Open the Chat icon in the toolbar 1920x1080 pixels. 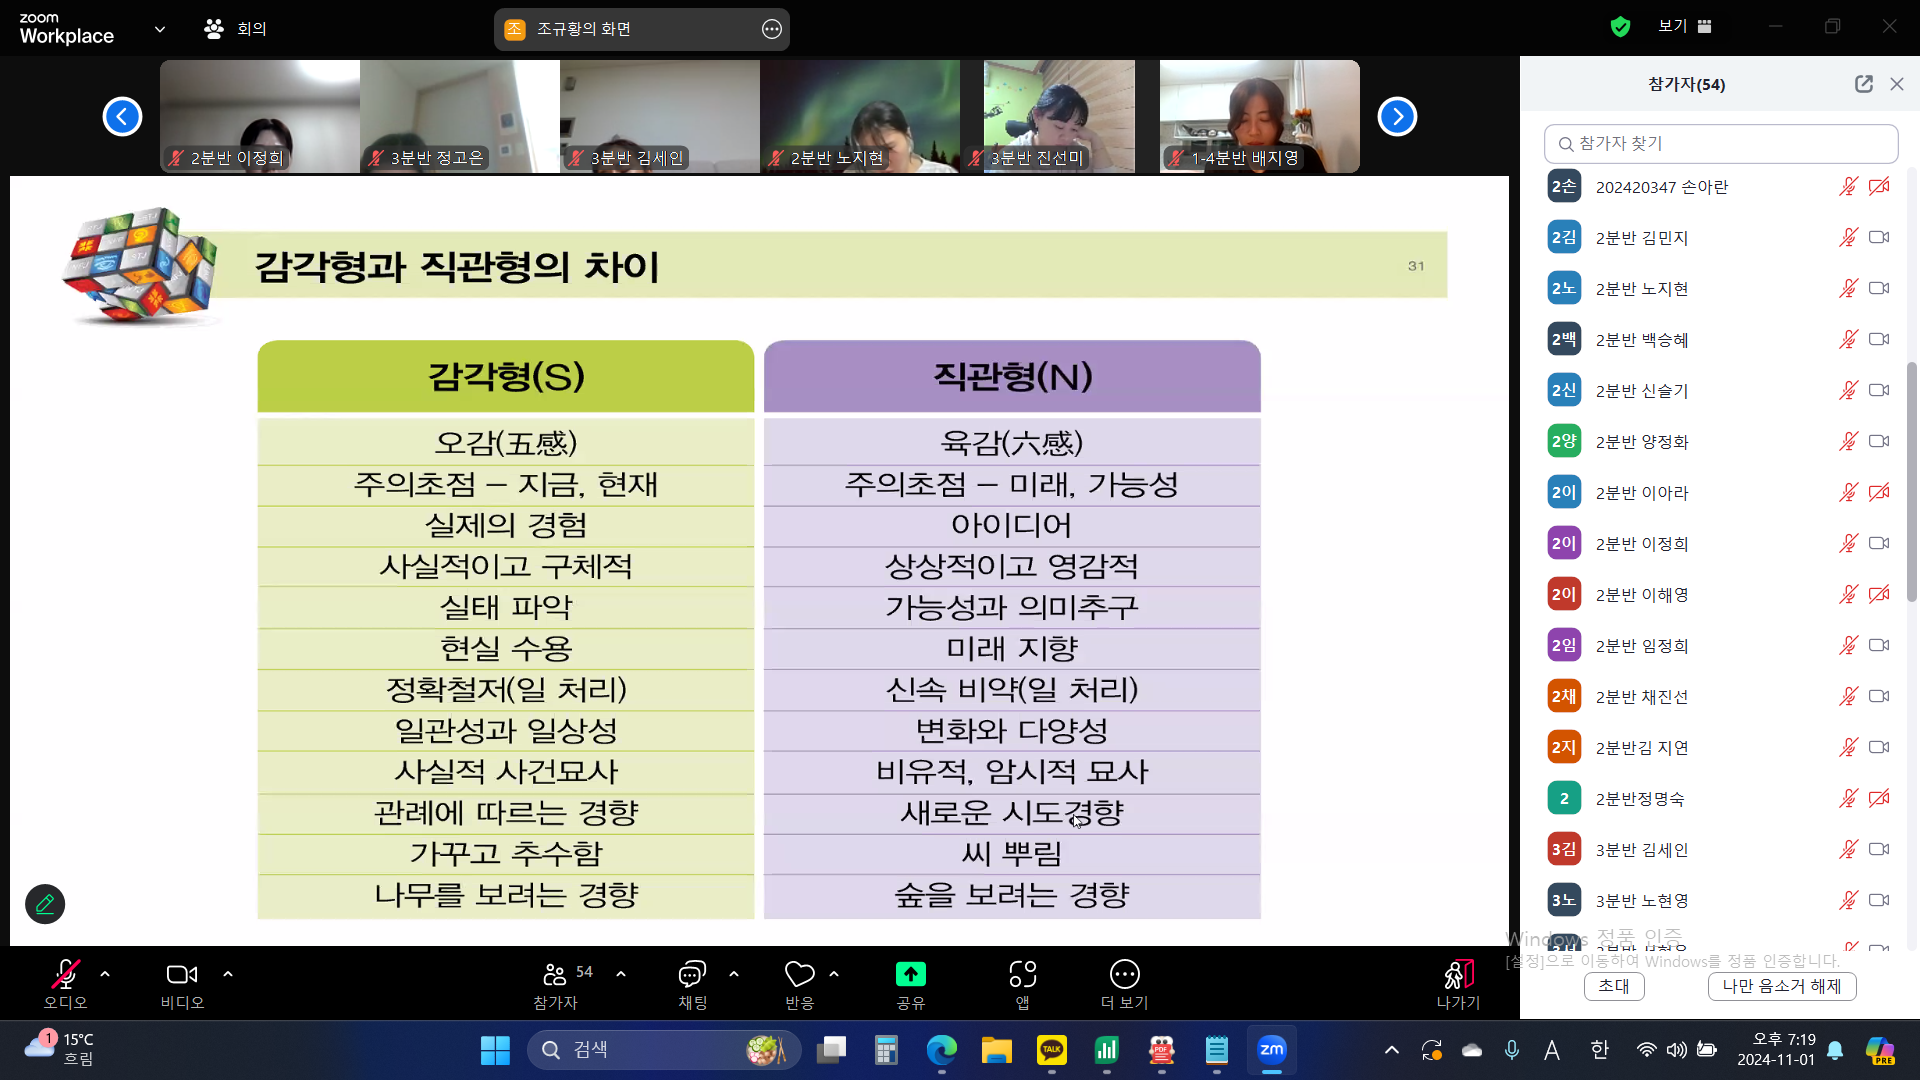point(692,974)
